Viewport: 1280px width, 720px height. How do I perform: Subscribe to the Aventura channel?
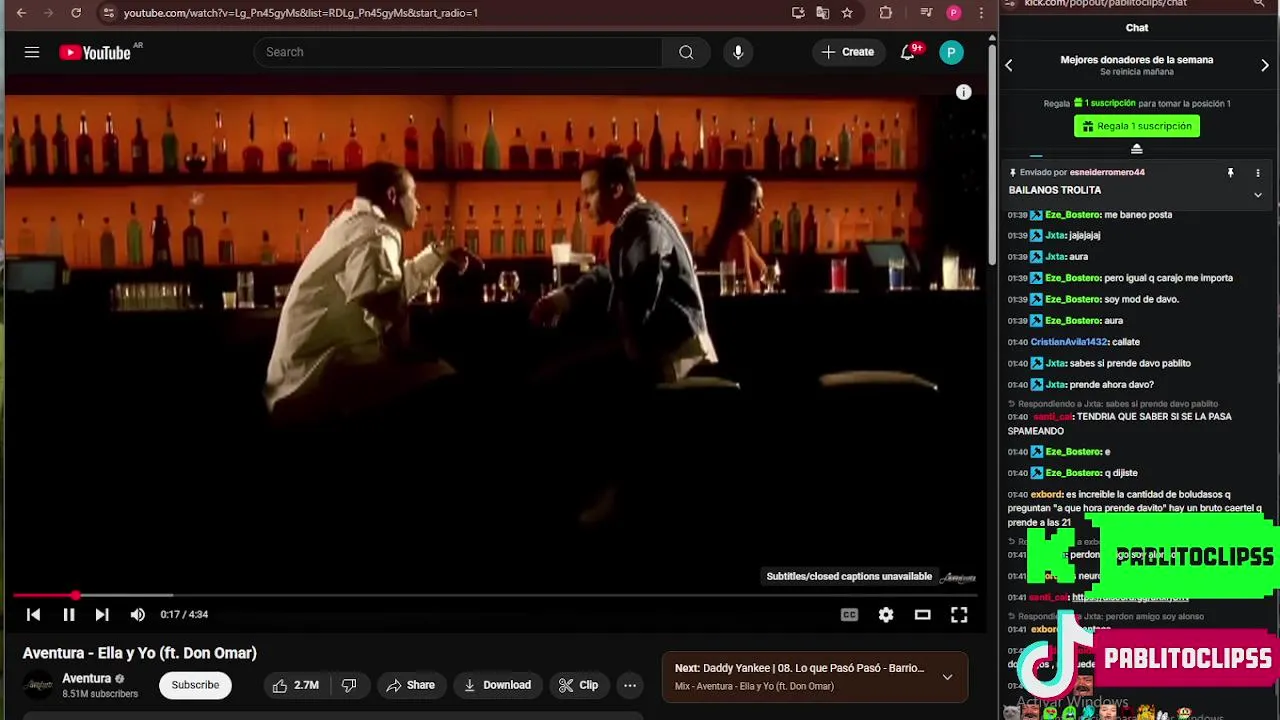(x=195, y=685)
